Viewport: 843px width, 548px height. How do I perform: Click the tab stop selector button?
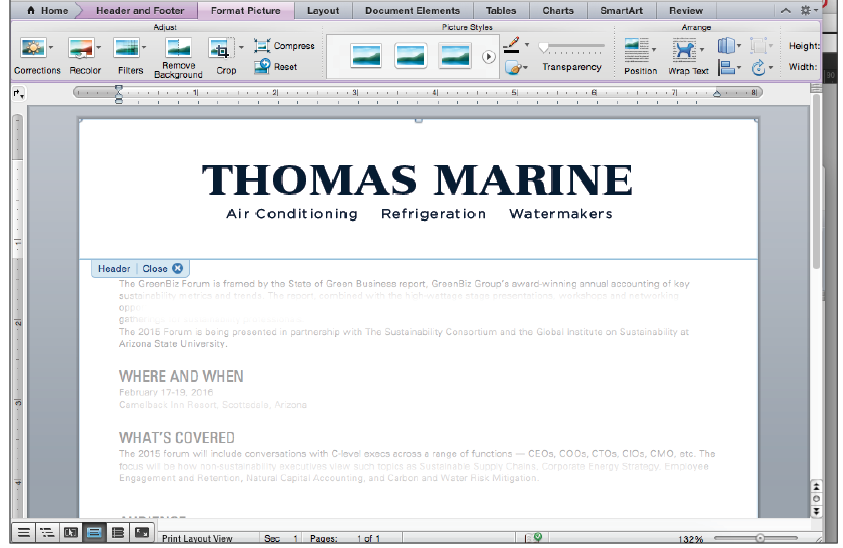[18, 94]
